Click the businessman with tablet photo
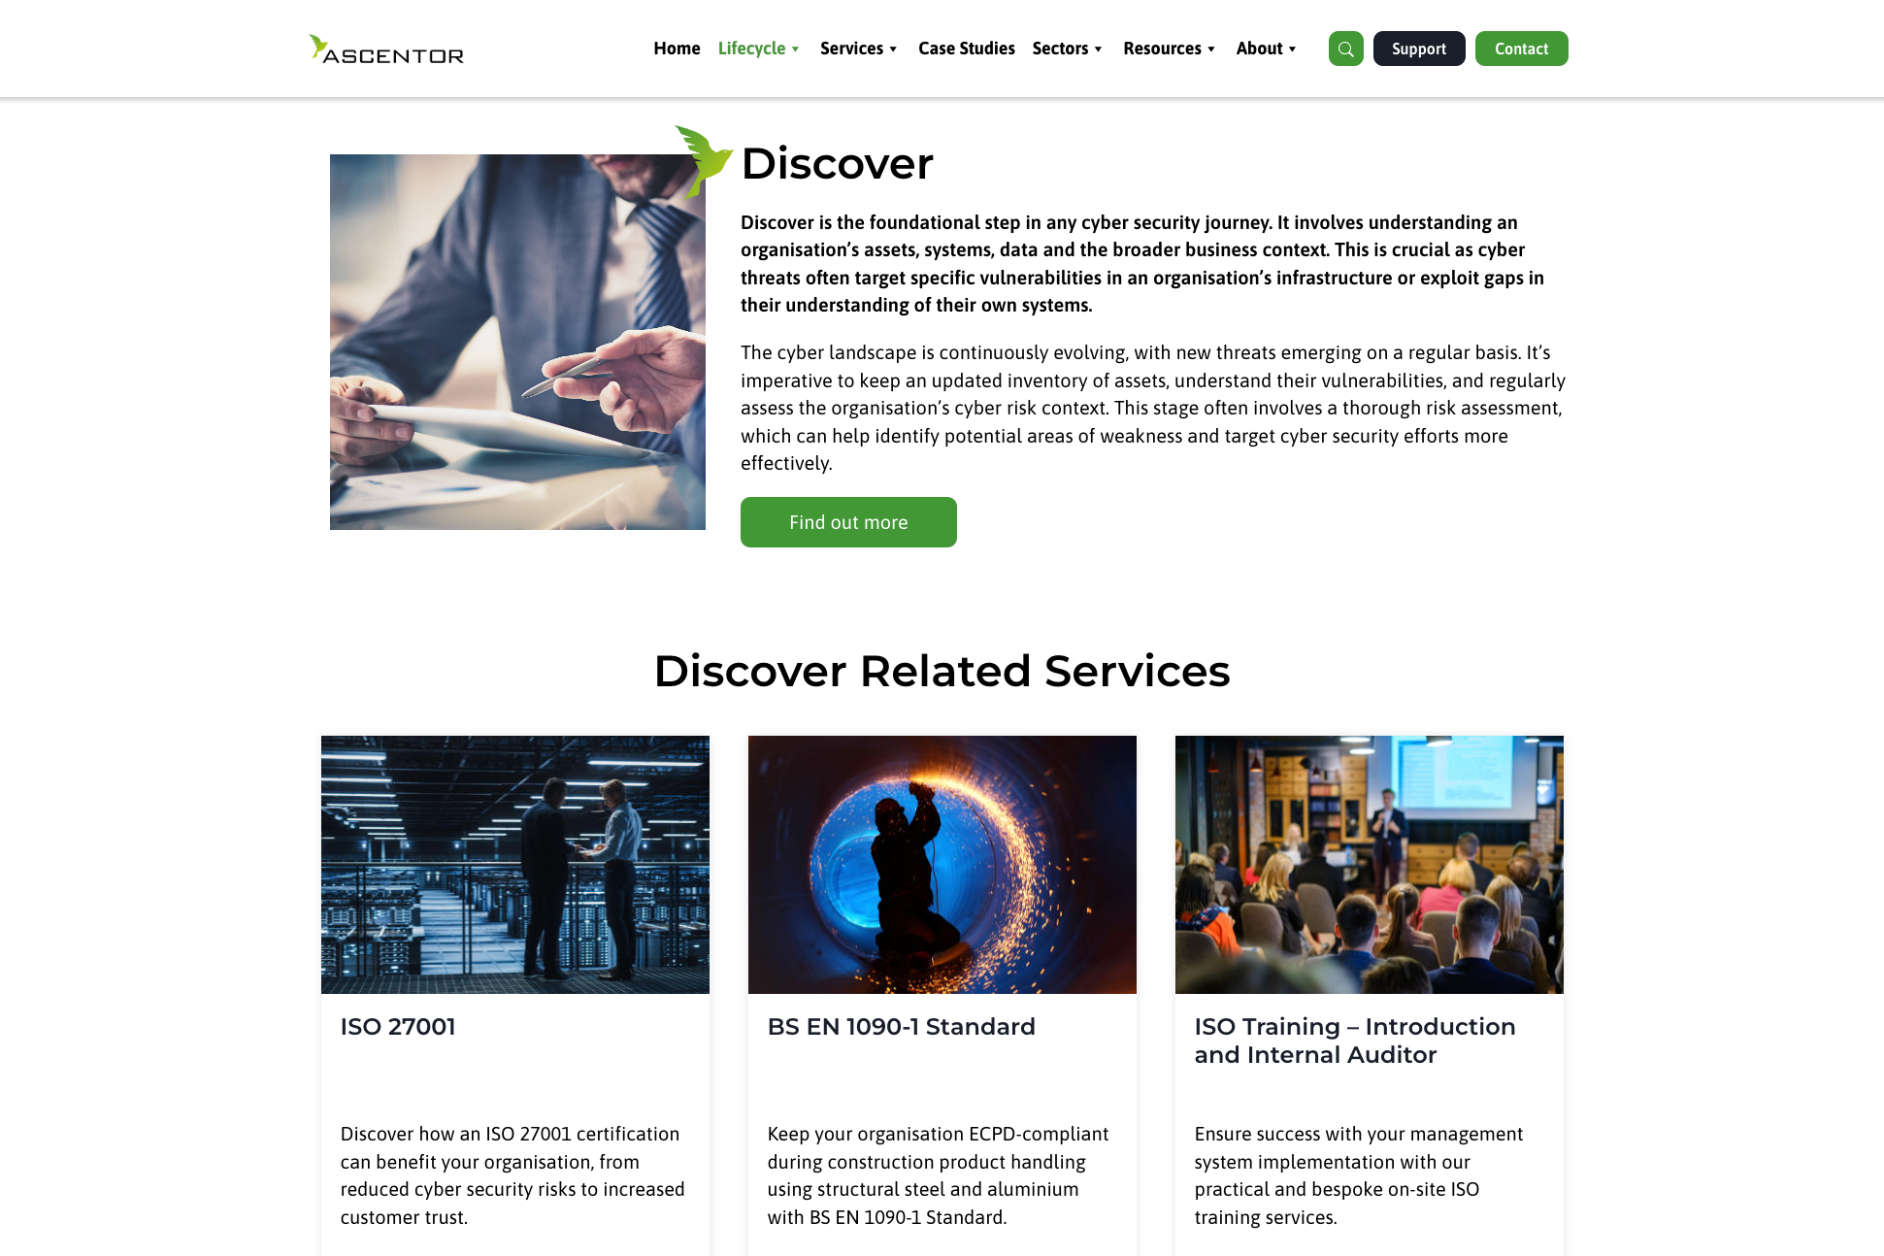Screen dimensions: 1884x1256 517,342
